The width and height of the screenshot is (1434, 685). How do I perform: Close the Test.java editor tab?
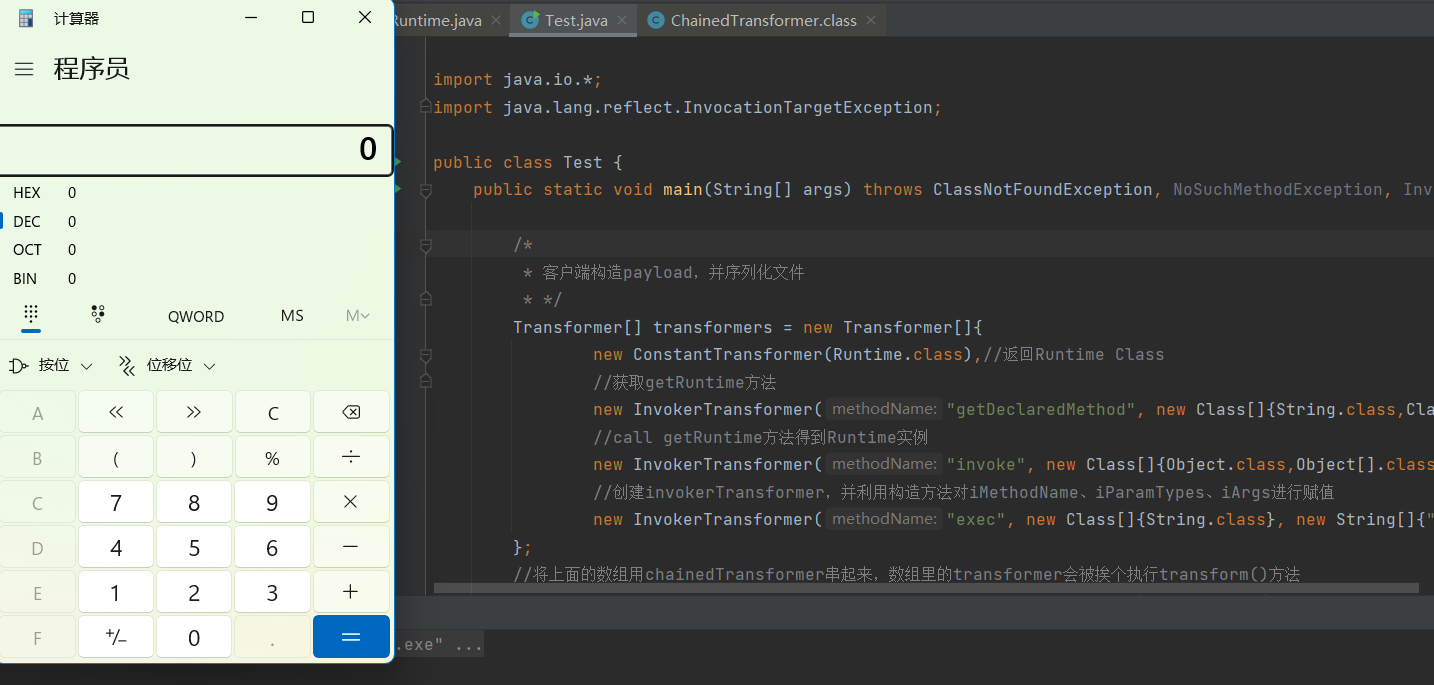tap(623, 20)
